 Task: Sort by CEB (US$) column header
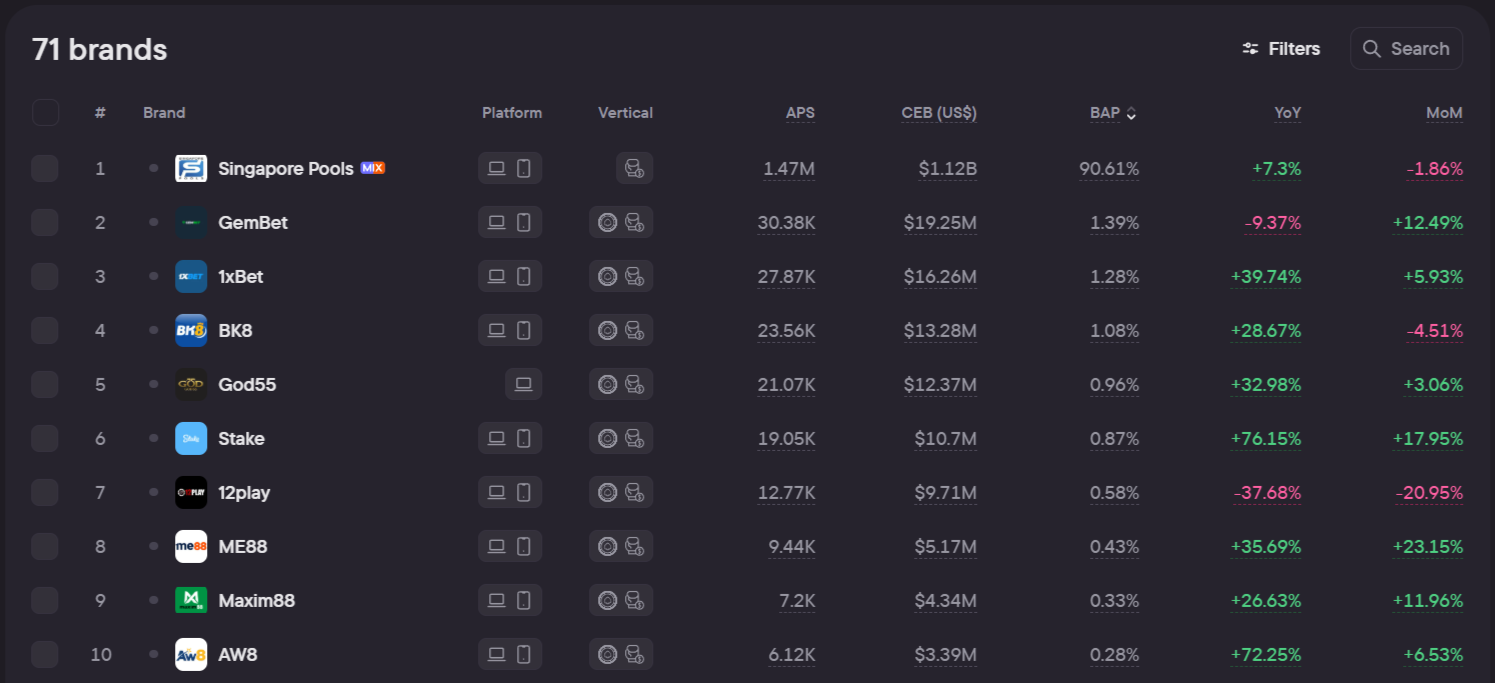[938, 113]
